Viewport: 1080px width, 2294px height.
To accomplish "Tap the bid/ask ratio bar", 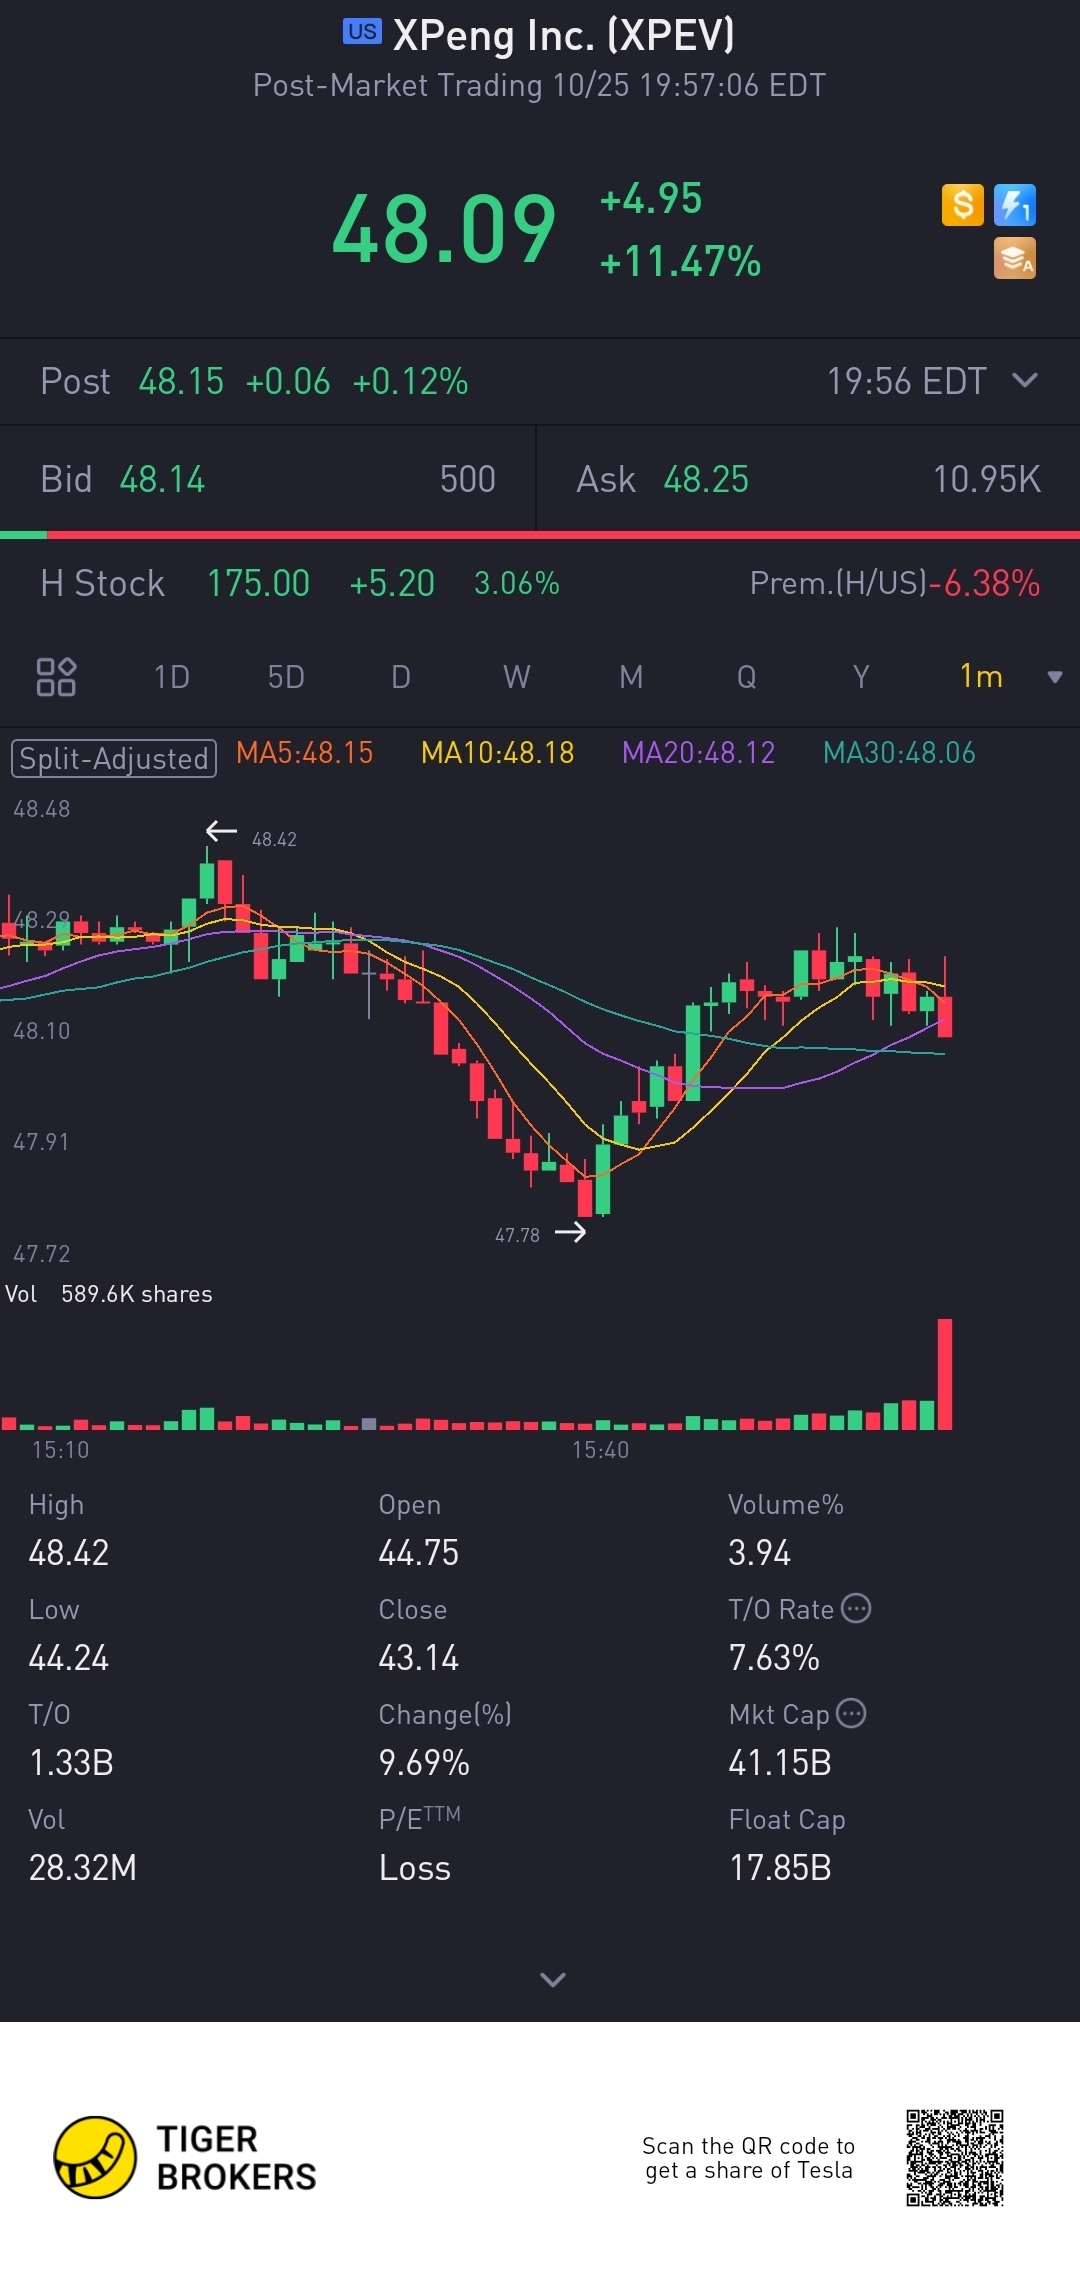I will (540, 535).
